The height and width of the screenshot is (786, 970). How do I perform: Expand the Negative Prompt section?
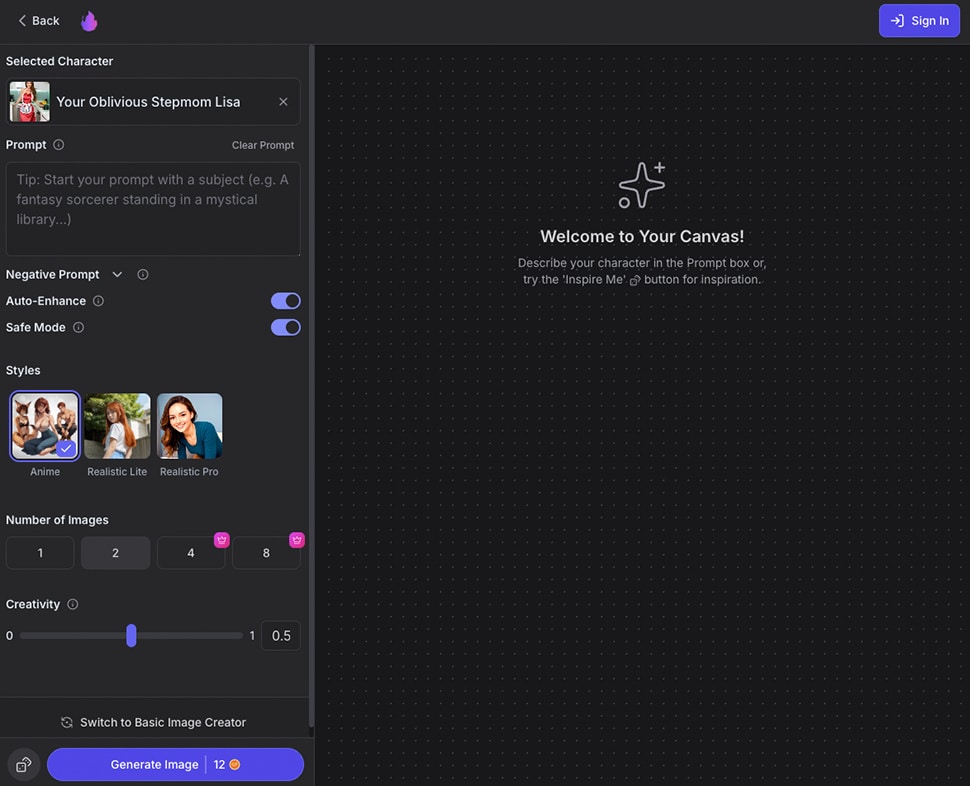pyautogui.click(x=117, y=275)
